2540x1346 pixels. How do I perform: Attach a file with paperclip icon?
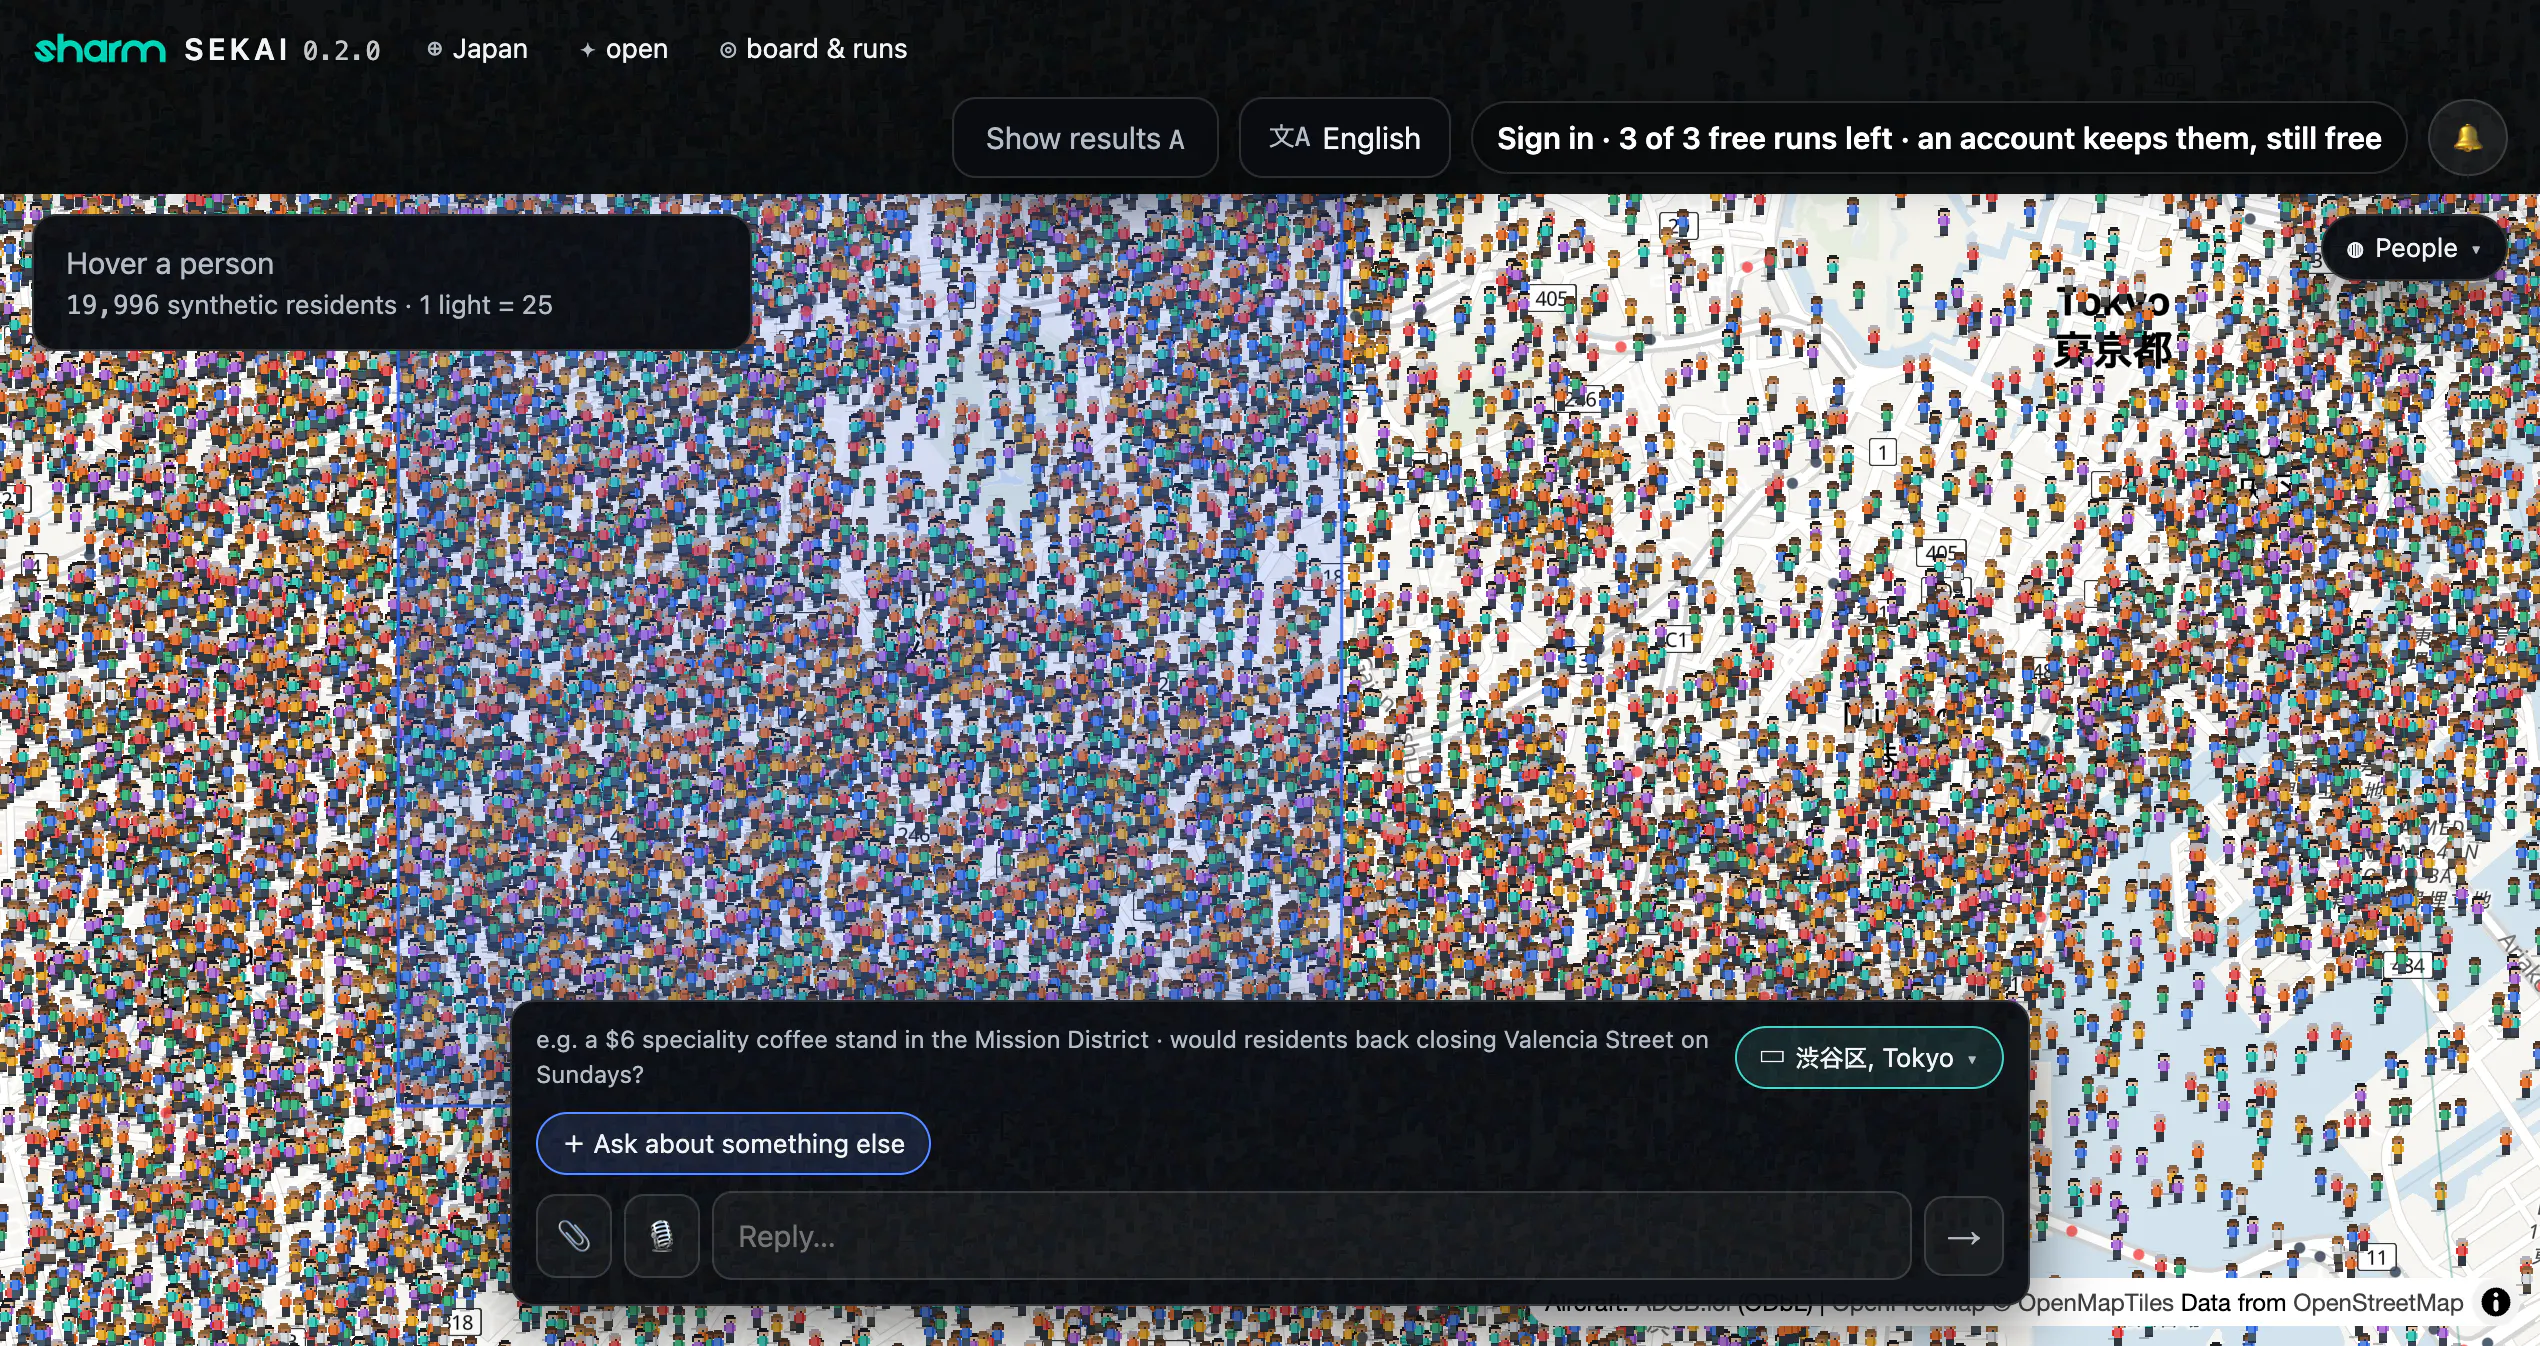pos(574,1236)
